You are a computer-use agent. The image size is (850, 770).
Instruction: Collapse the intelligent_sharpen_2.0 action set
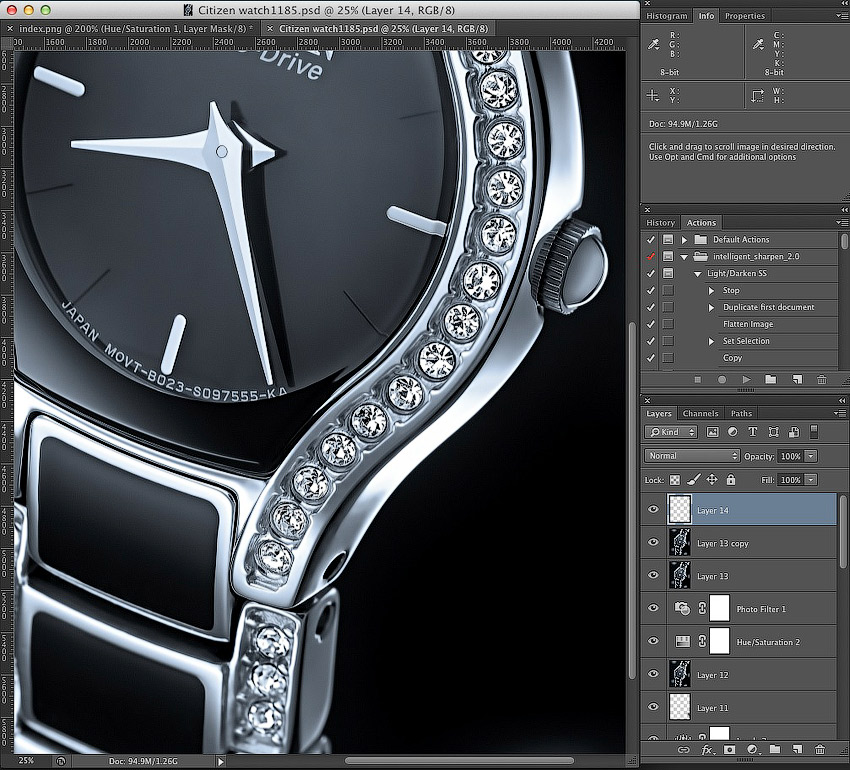(x=685, y=257)
